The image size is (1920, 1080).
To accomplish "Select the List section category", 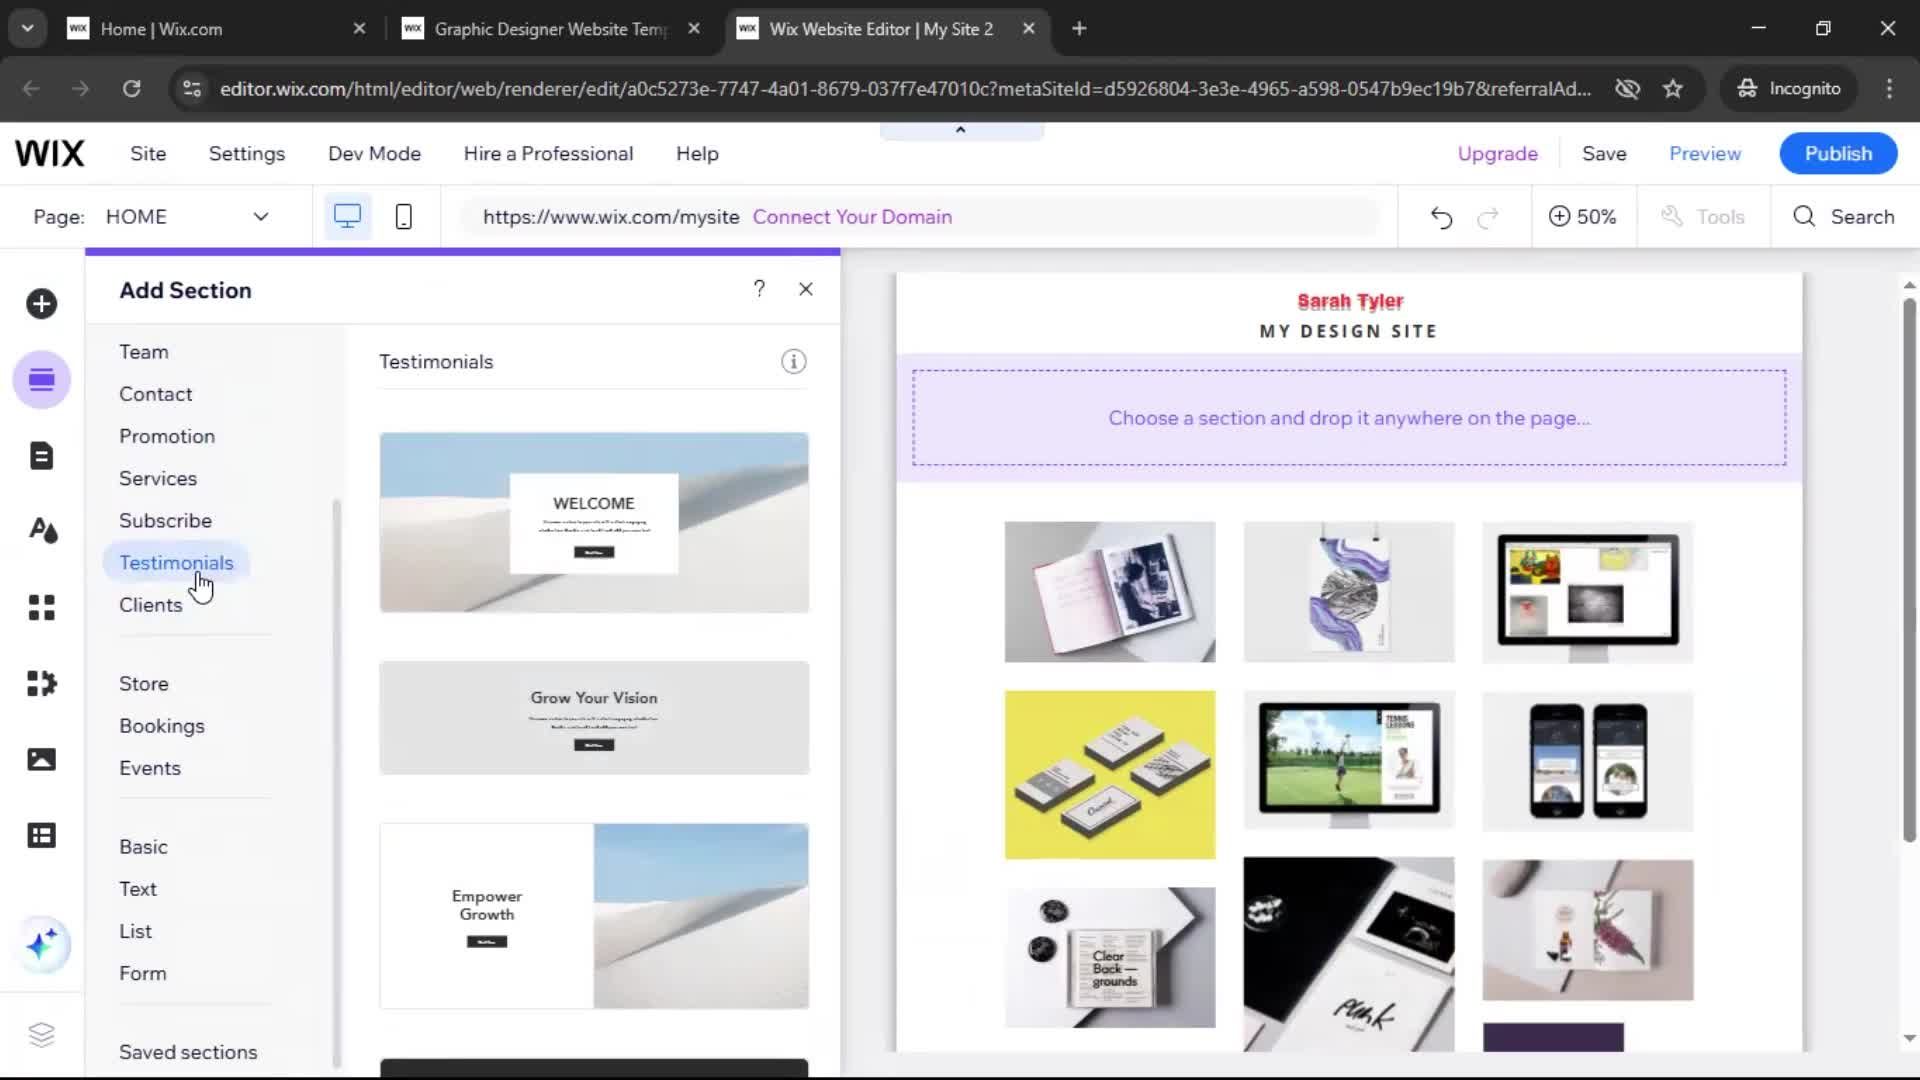I will pos(135,931).
